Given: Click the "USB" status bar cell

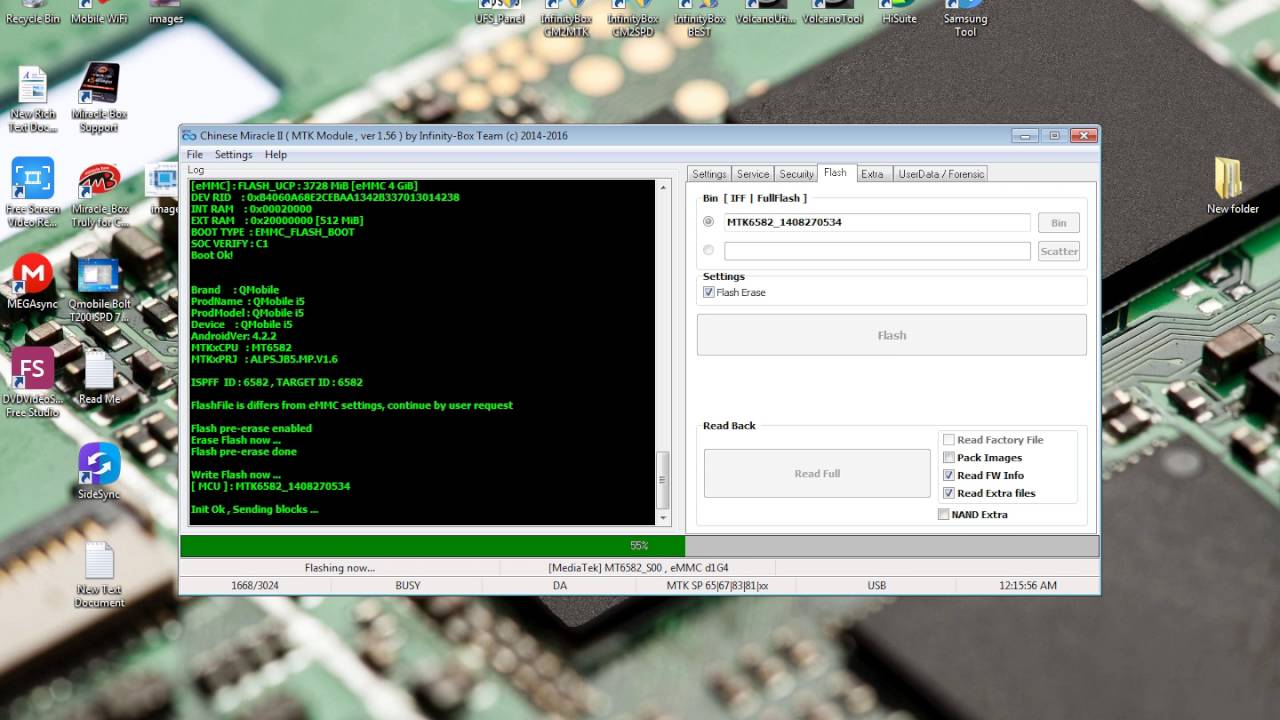Looking at the screenshot, I should [877, 586].
